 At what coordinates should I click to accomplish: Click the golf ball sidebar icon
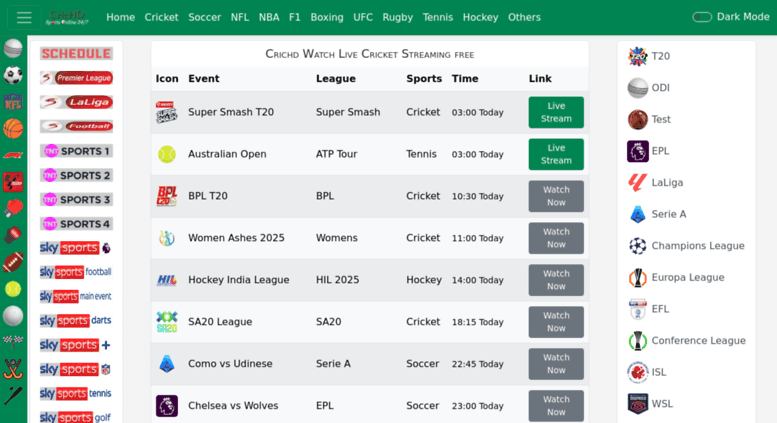pos(13,316)
